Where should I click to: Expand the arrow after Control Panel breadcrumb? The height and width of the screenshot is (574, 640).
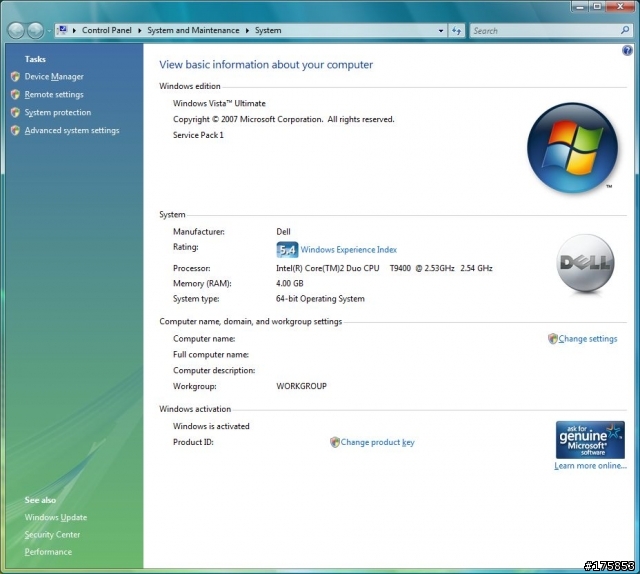coord(140,31)
